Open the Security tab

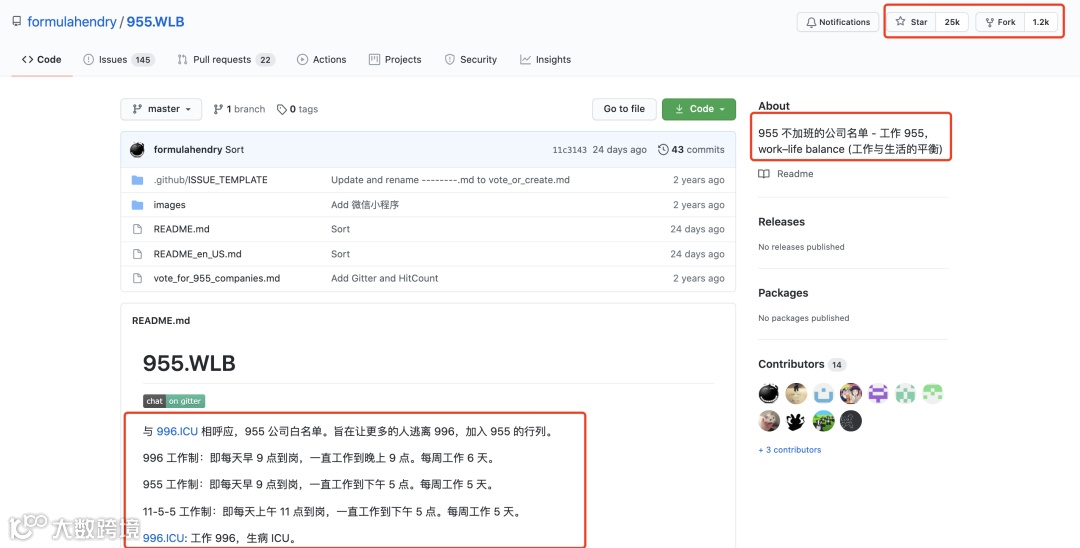coord(470,60)
